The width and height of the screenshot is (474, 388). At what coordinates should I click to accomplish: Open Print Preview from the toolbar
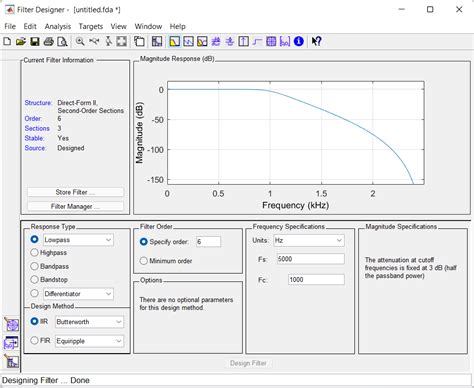[62, 42]
